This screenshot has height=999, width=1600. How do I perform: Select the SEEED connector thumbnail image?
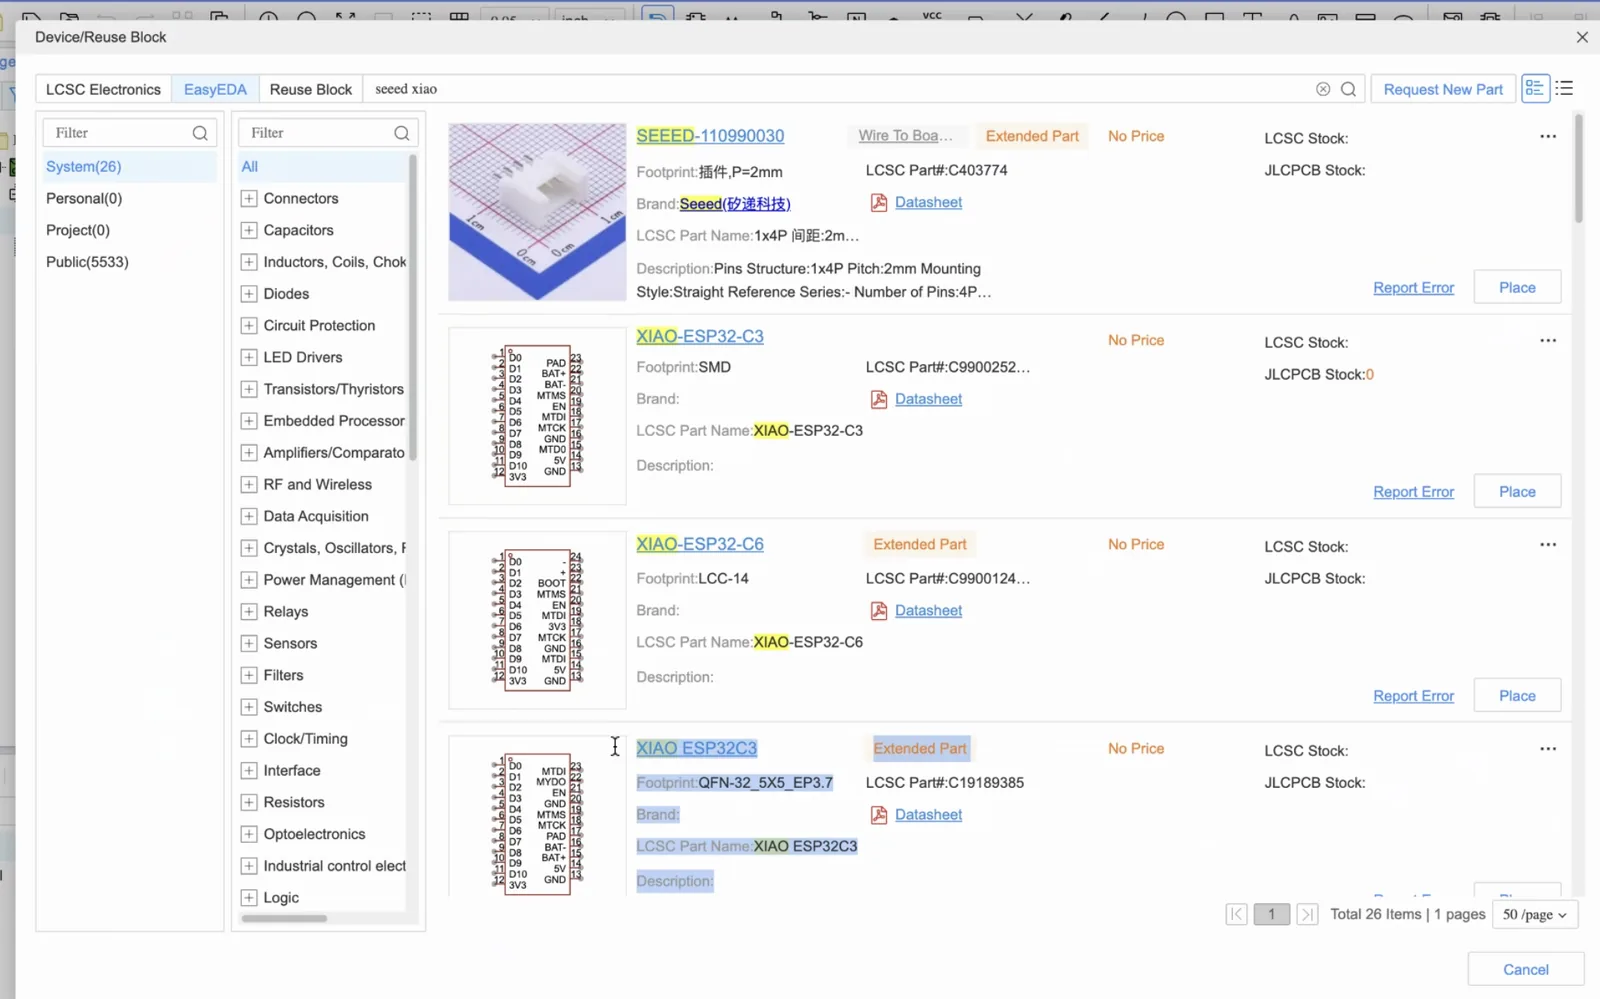point(537,212)
